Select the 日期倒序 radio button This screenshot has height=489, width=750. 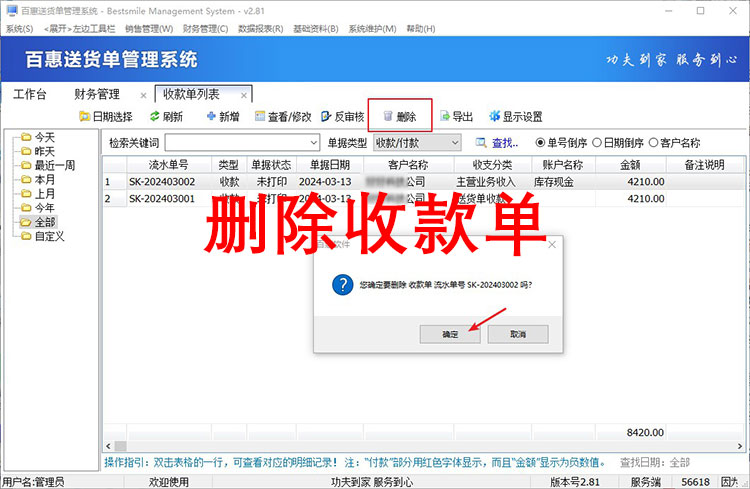597,143
